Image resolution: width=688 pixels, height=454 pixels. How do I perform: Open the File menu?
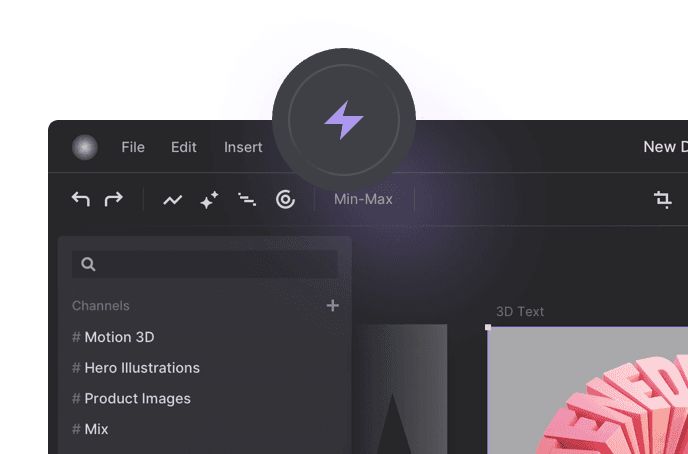tap(133, 147)
